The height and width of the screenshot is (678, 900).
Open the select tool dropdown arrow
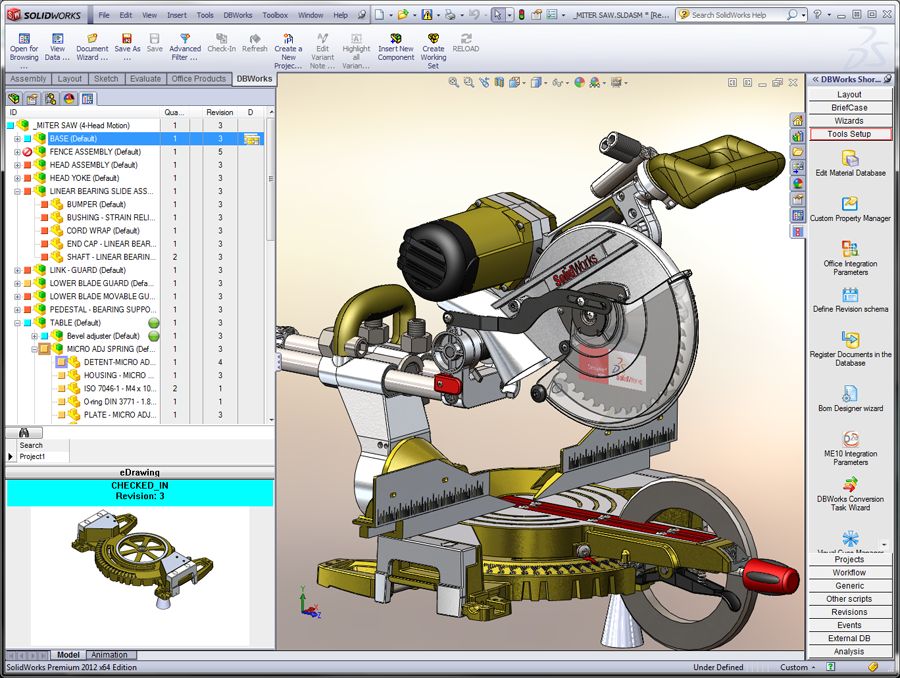(509, 16)
